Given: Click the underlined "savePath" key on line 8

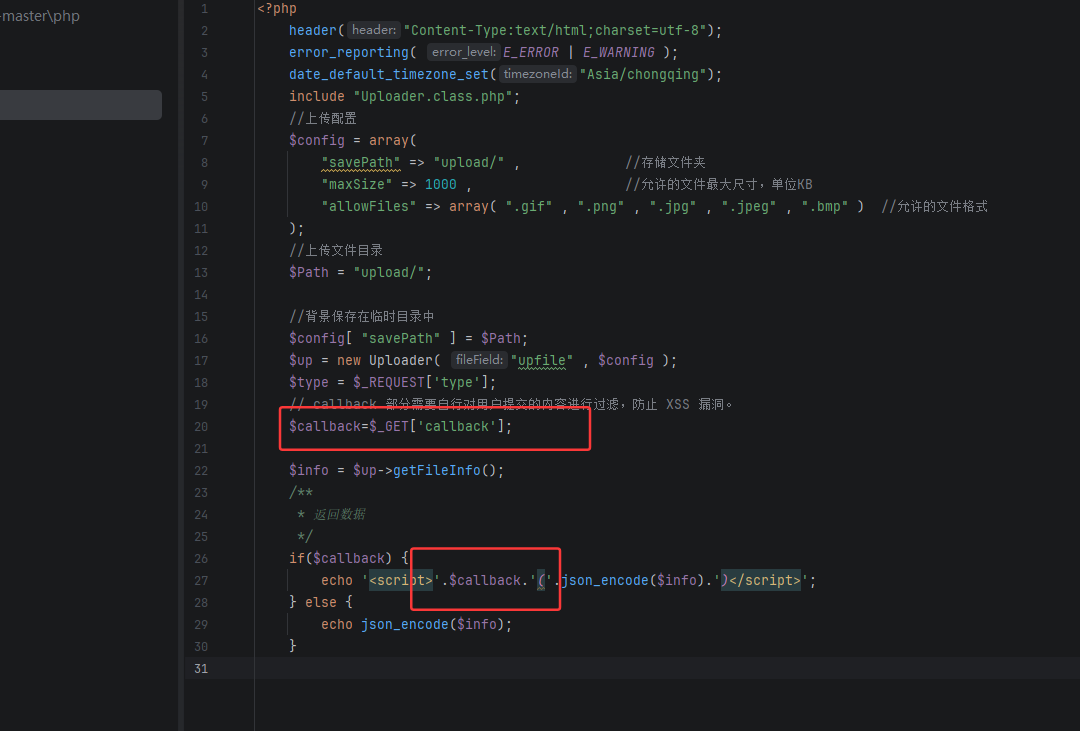Looking at the screenshot, I should (361, 162).
